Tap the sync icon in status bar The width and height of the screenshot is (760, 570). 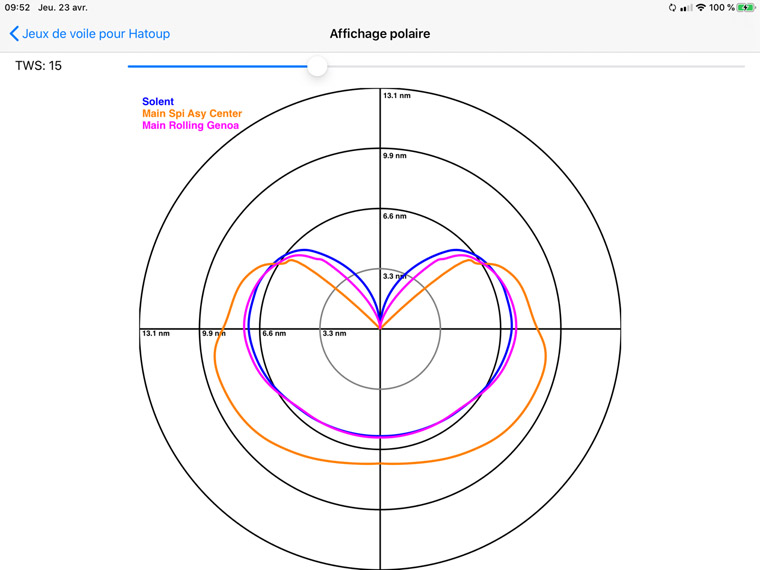point(672,8)
